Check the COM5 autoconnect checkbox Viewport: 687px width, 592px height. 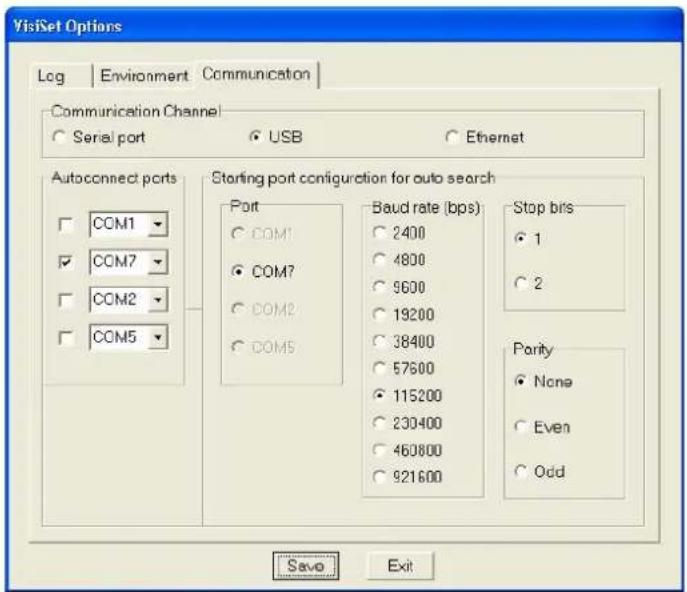pos(66,337)
